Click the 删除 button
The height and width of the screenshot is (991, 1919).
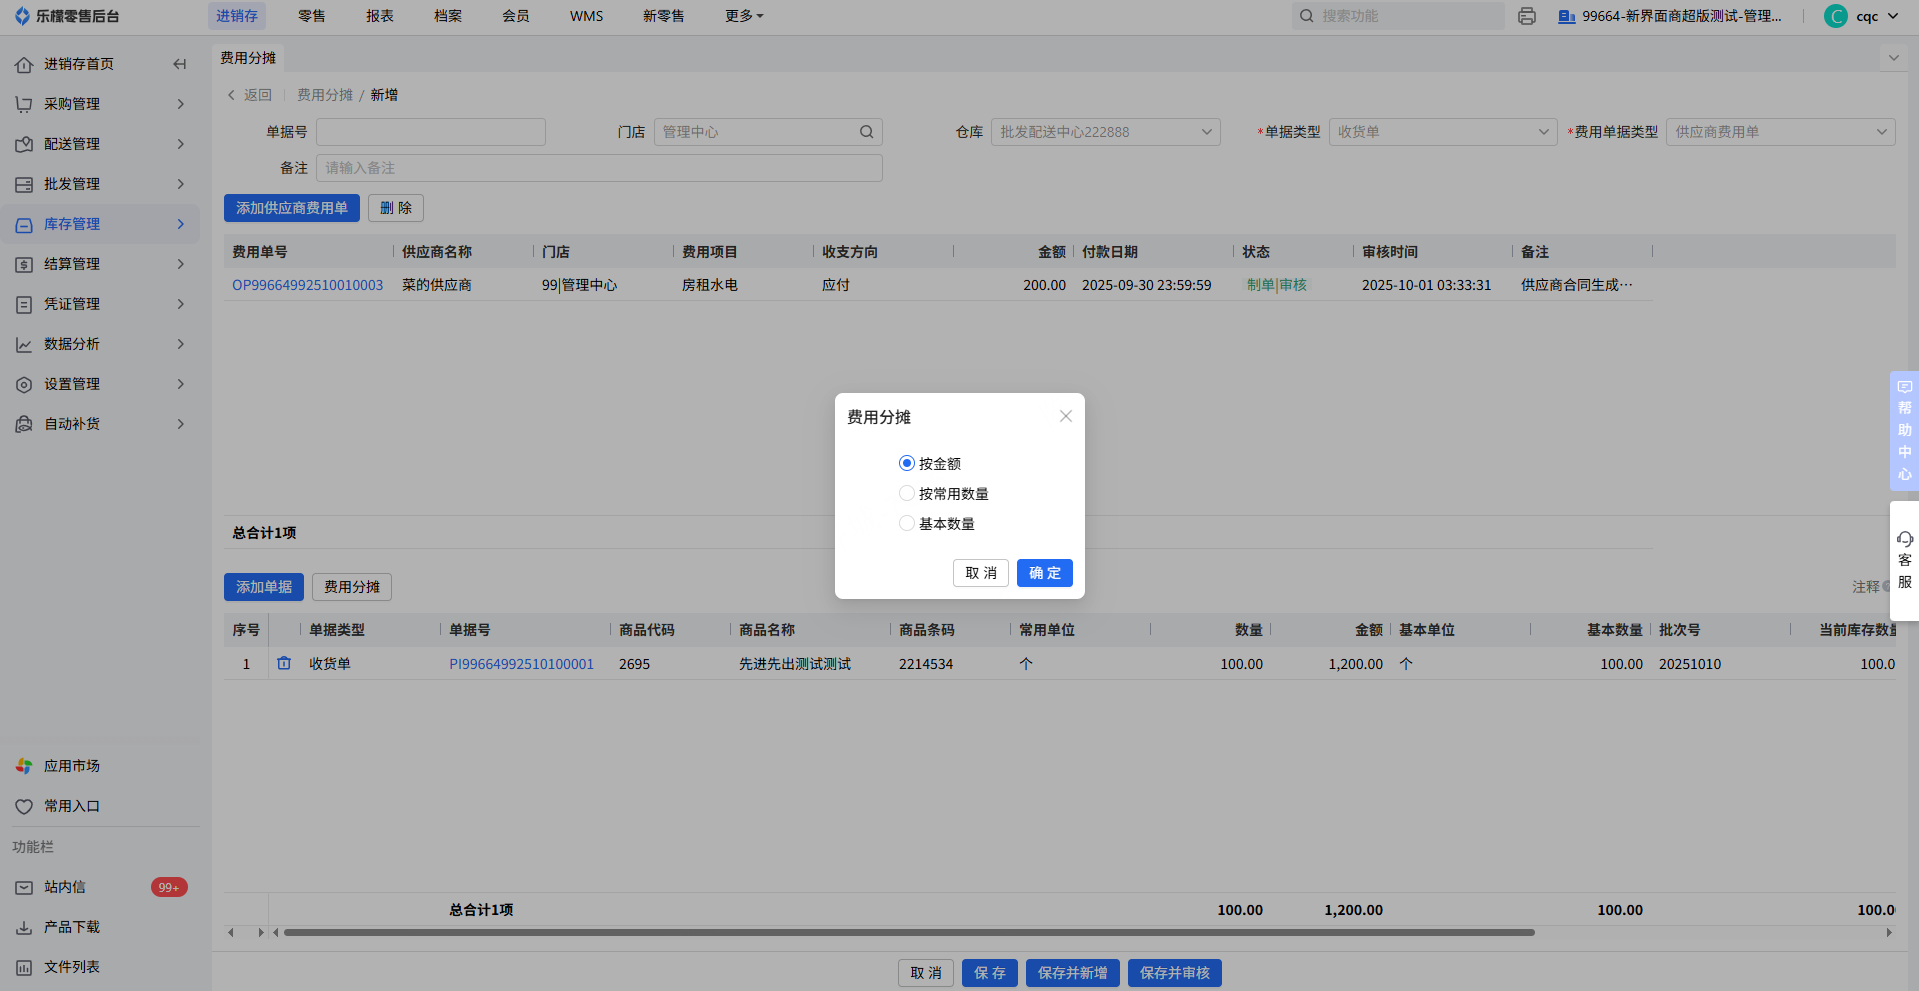396,208
